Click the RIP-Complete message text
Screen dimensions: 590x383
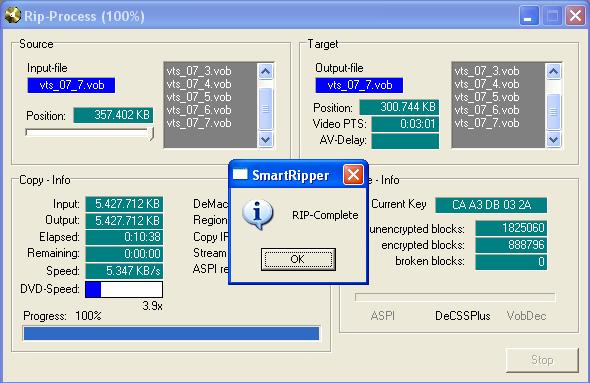[x=325, y=216]
